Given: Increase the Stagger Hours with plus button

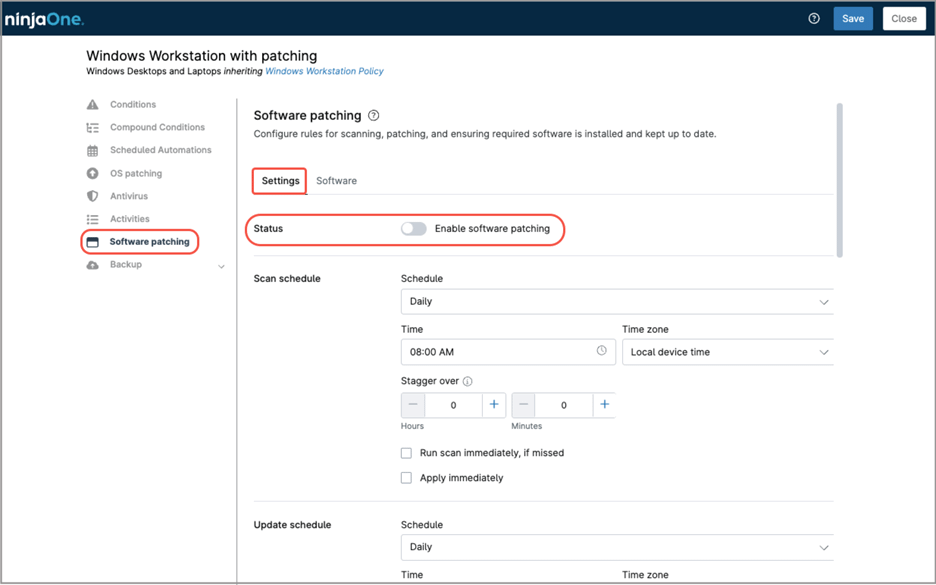Looking at the screenshot, I should (492, 404).
